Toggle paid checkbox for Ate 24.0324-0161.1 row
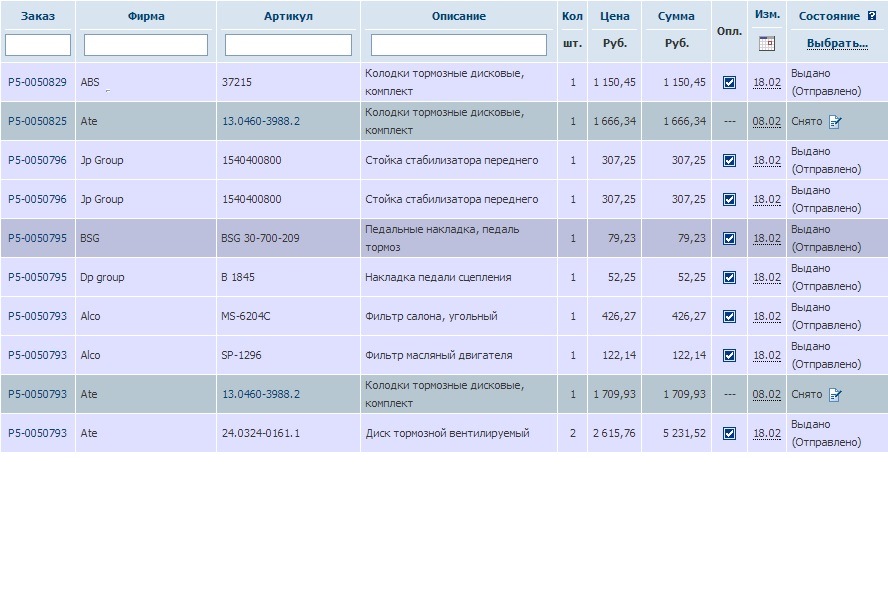The image size is (888, 614). point(729,433)
